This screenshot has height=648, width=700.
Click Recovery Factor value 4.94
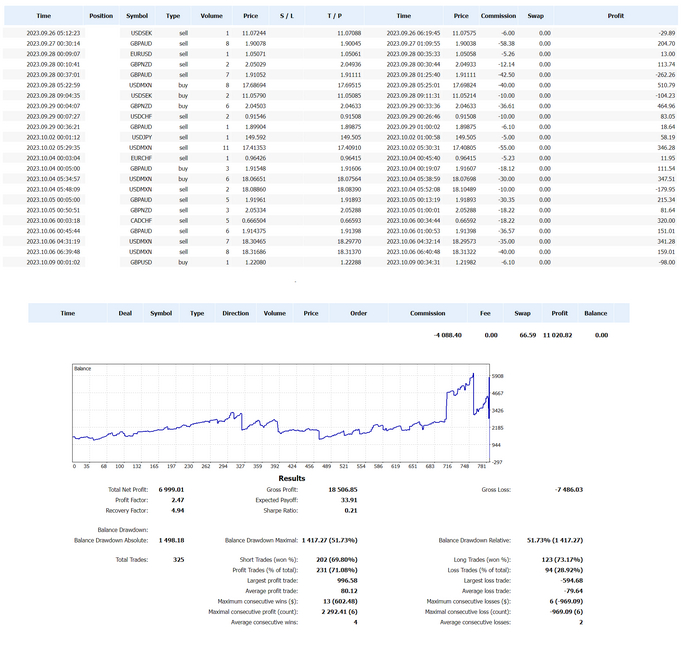click(178, 511)
